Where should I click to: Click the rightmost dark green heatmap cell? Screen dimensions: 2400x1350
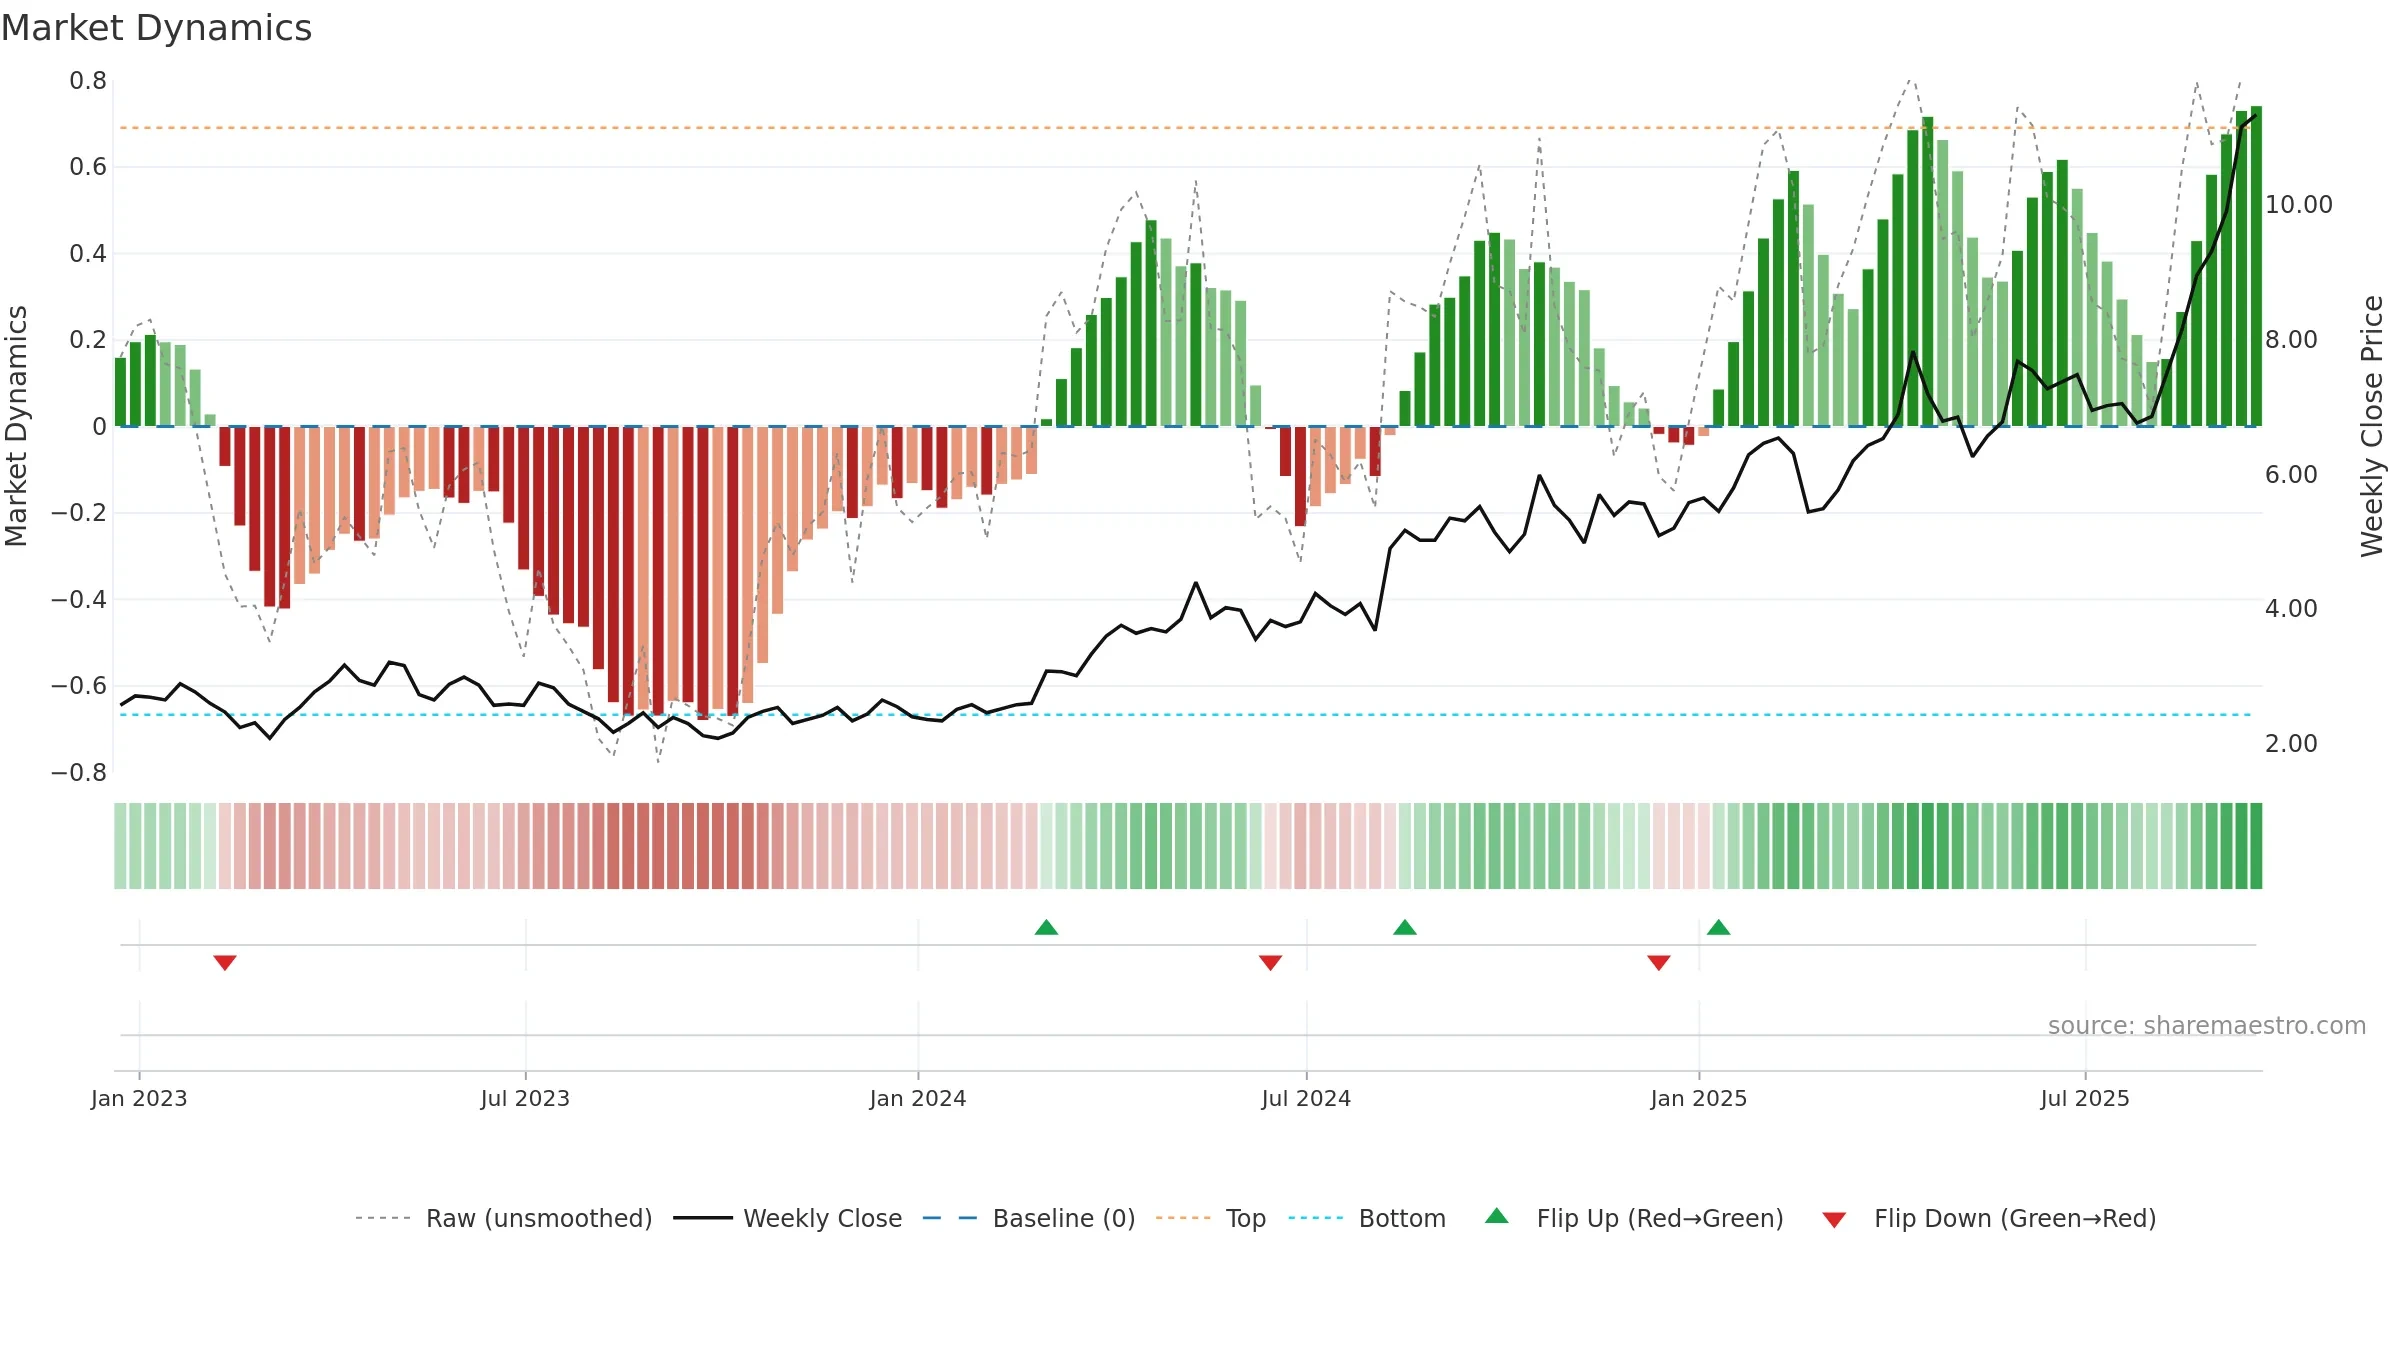[x=2256, y=846]
